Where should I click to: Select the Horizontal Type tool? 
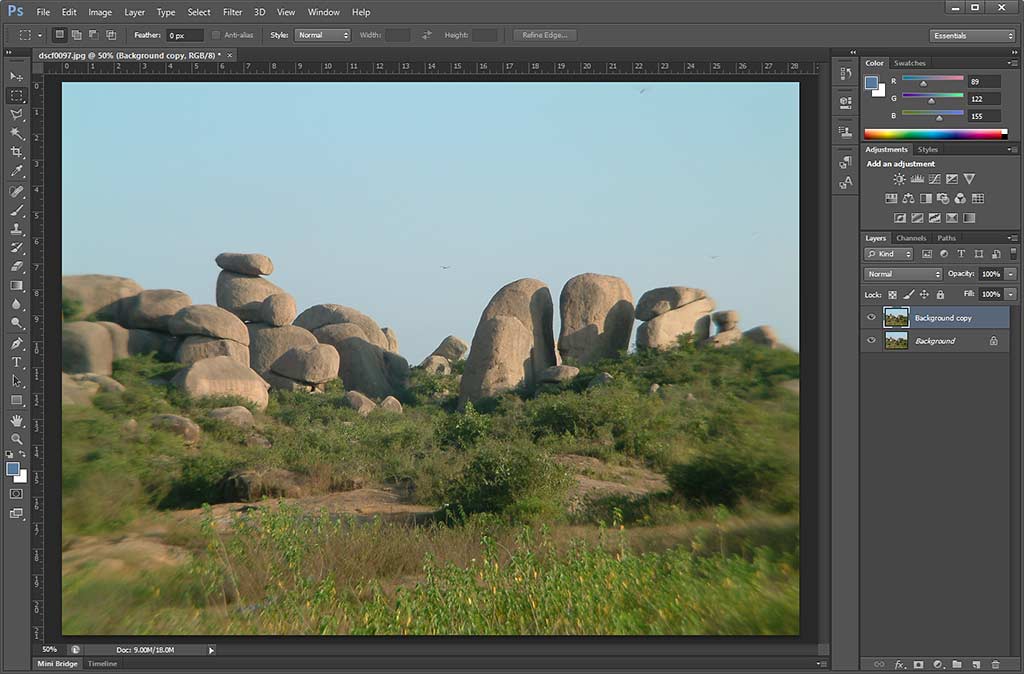[16, 362]
